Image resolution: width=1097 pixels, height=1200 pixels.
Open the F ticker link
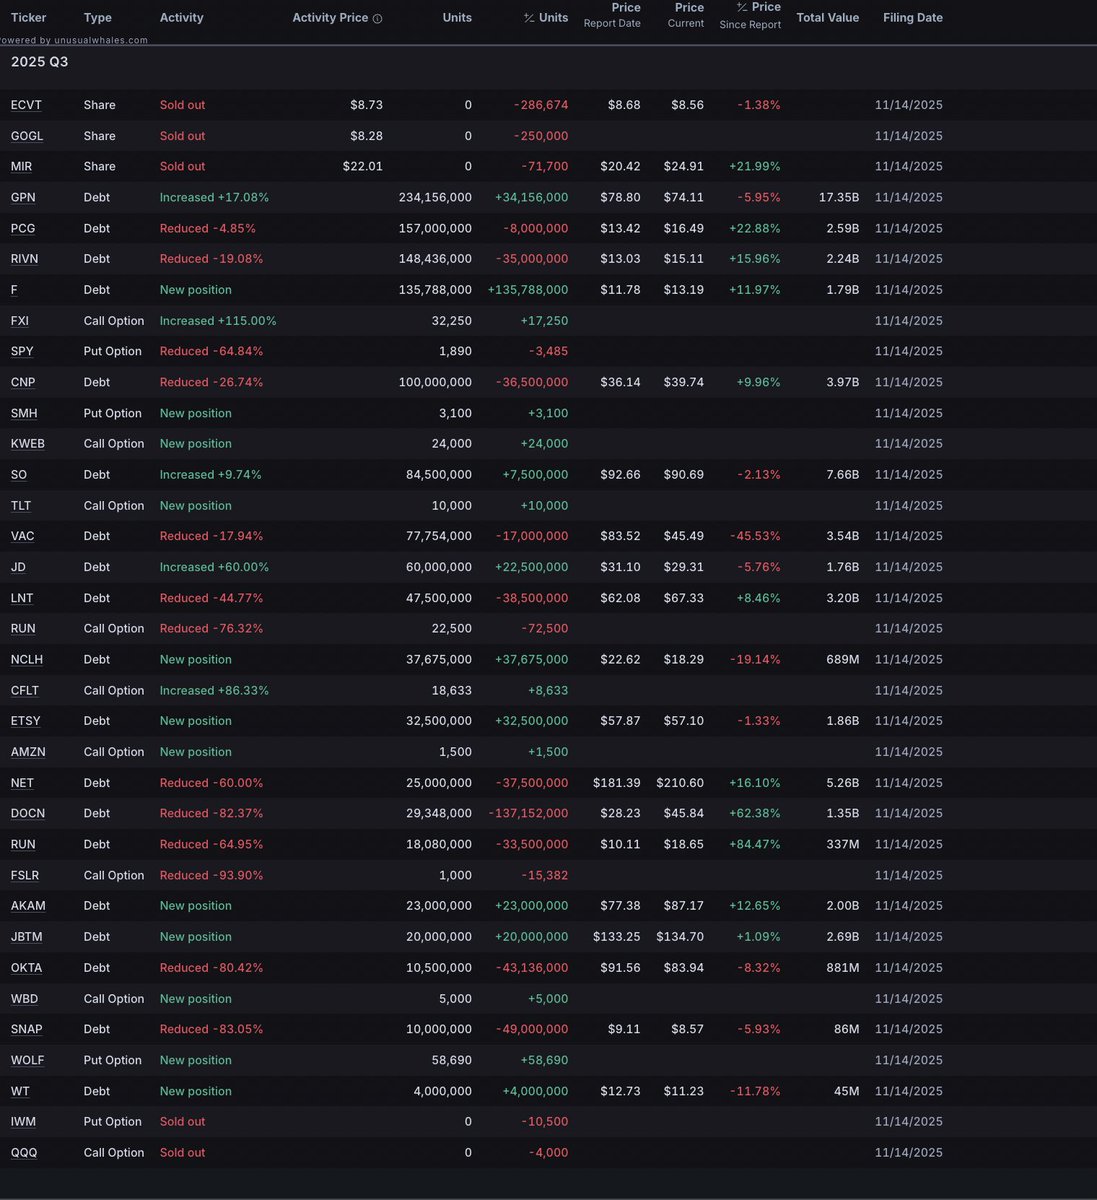click(x=14, y=290)
